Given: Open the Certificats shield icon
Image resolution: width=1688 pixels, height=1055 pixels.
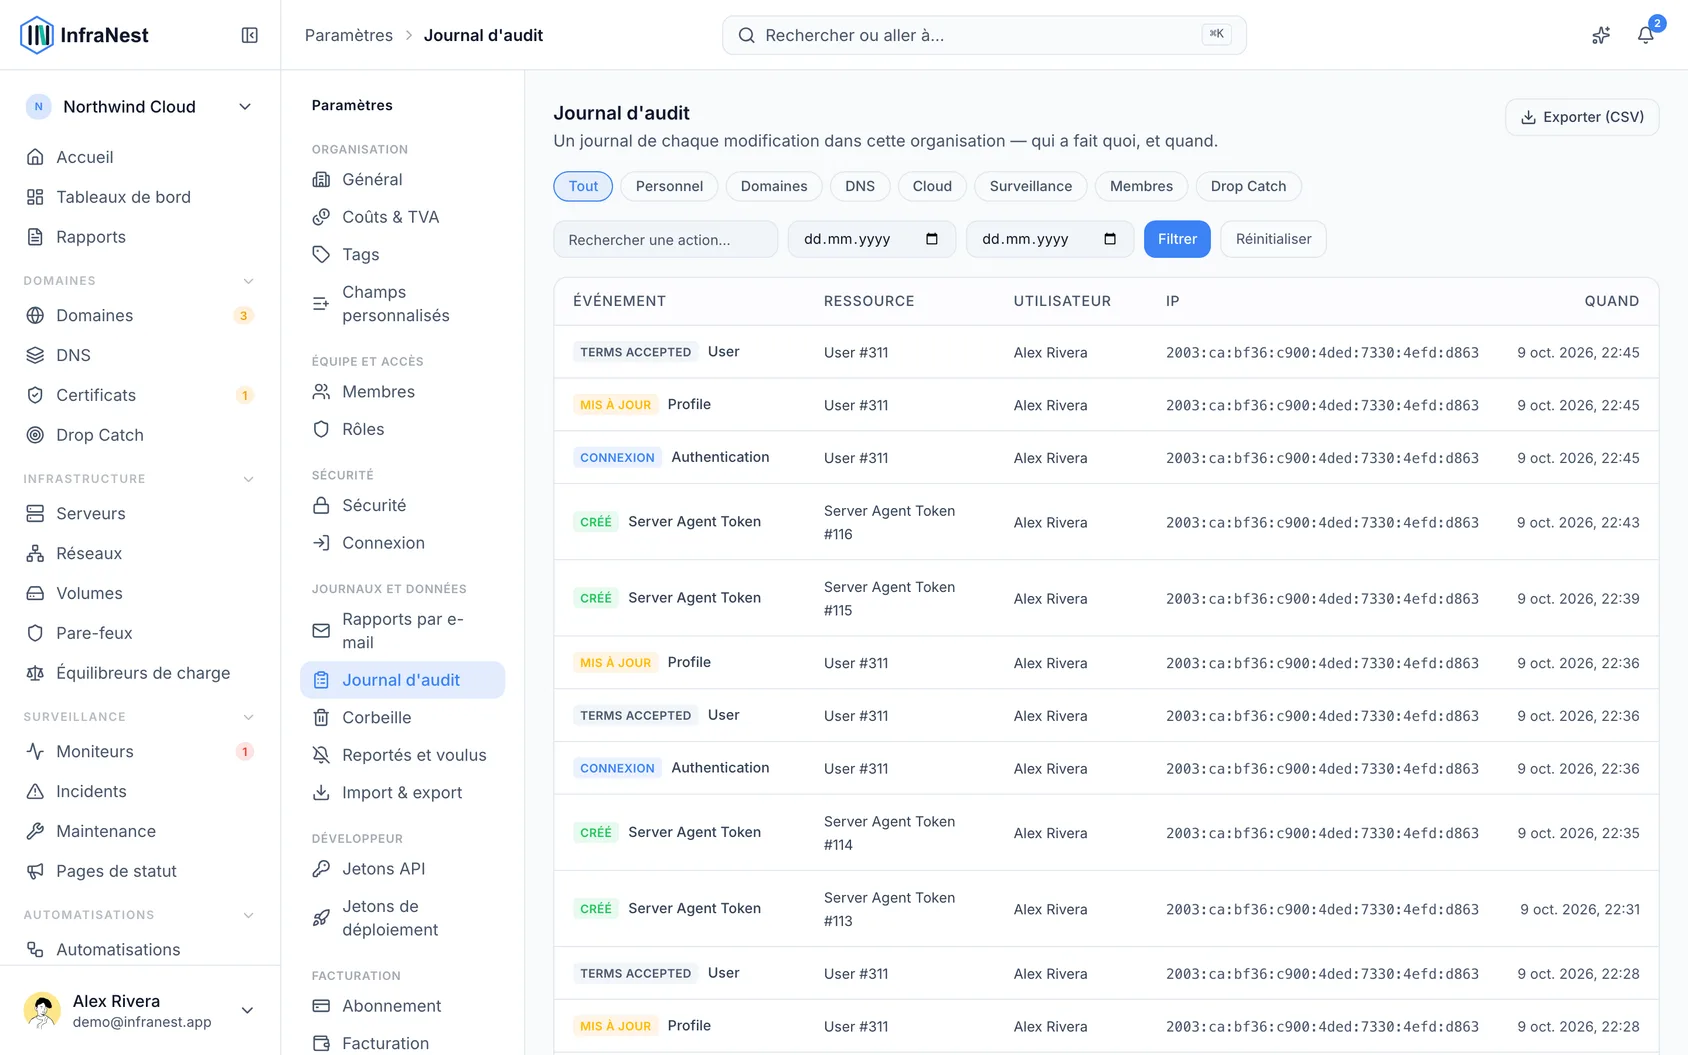Looking at the screenshot, I should (35, 395).
